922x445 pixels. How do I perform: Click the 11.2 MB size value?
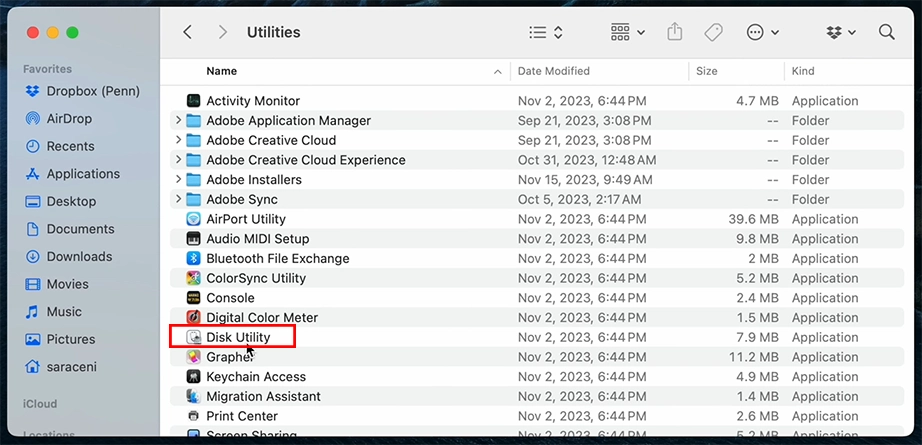tap(754, 357)
